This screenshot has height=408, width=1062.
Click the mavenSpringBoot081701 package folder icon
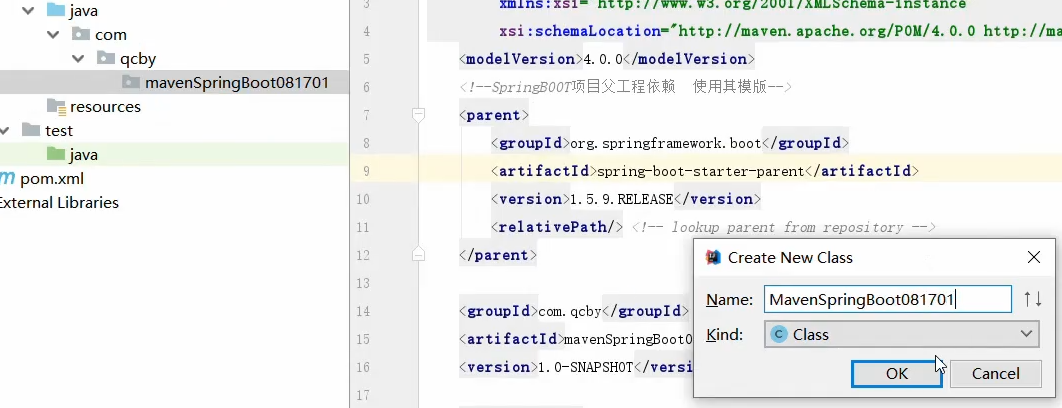click(131, 83)
